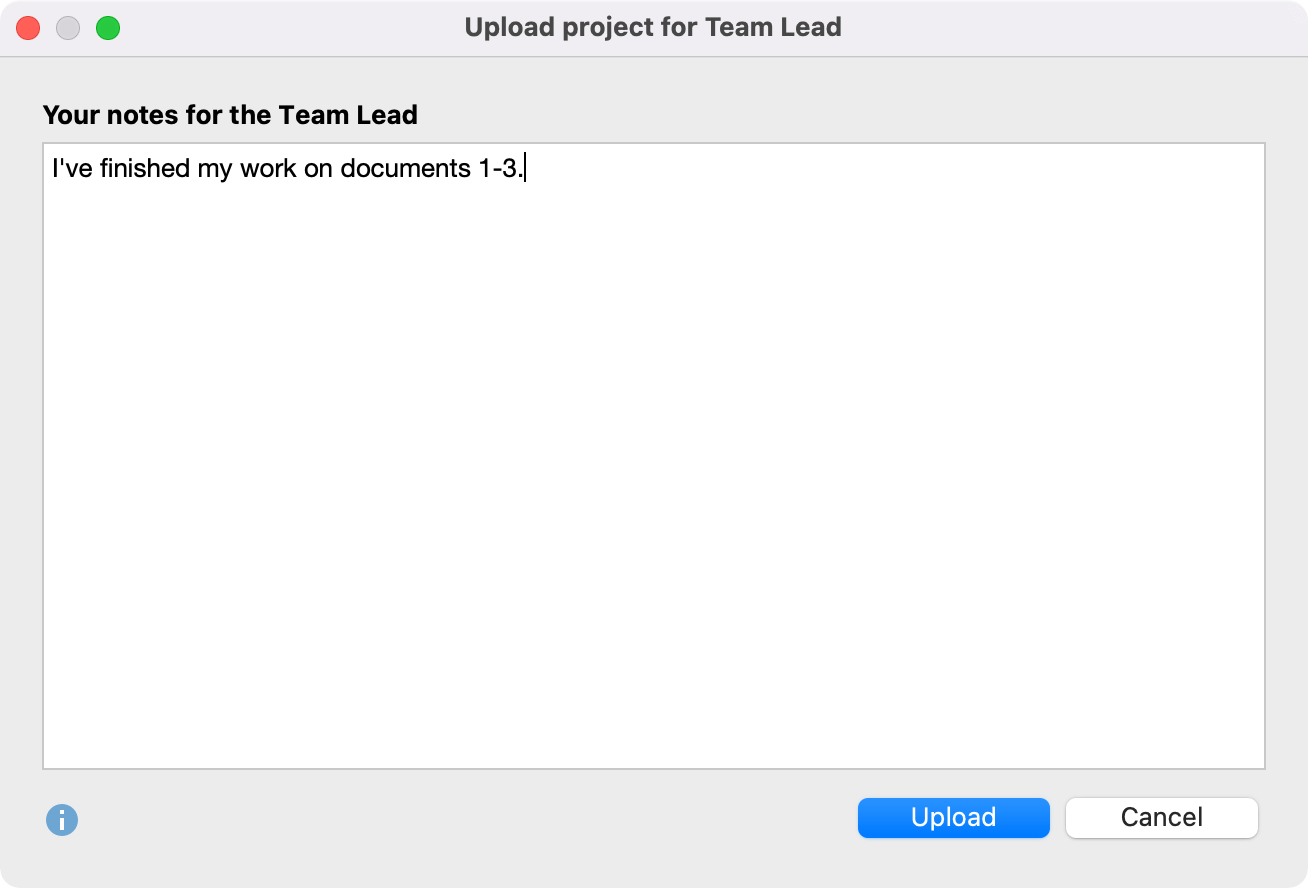Cancel the upload for Team Lead
The height and width of the screenshot is (888, 1308).
pyautogui.click(x=1161, y=817)
